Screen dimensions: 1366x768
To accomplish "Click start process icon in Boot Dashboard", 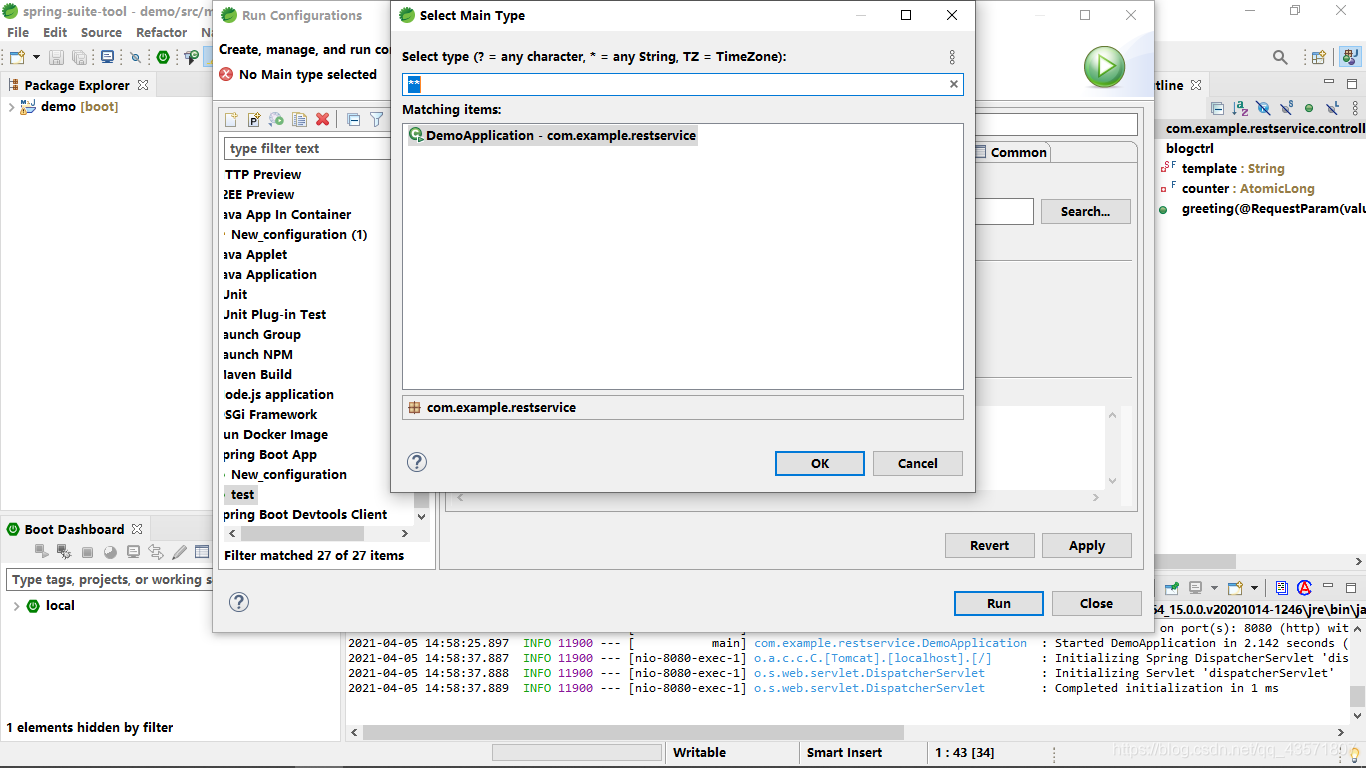I will click(x=42, y=552).
